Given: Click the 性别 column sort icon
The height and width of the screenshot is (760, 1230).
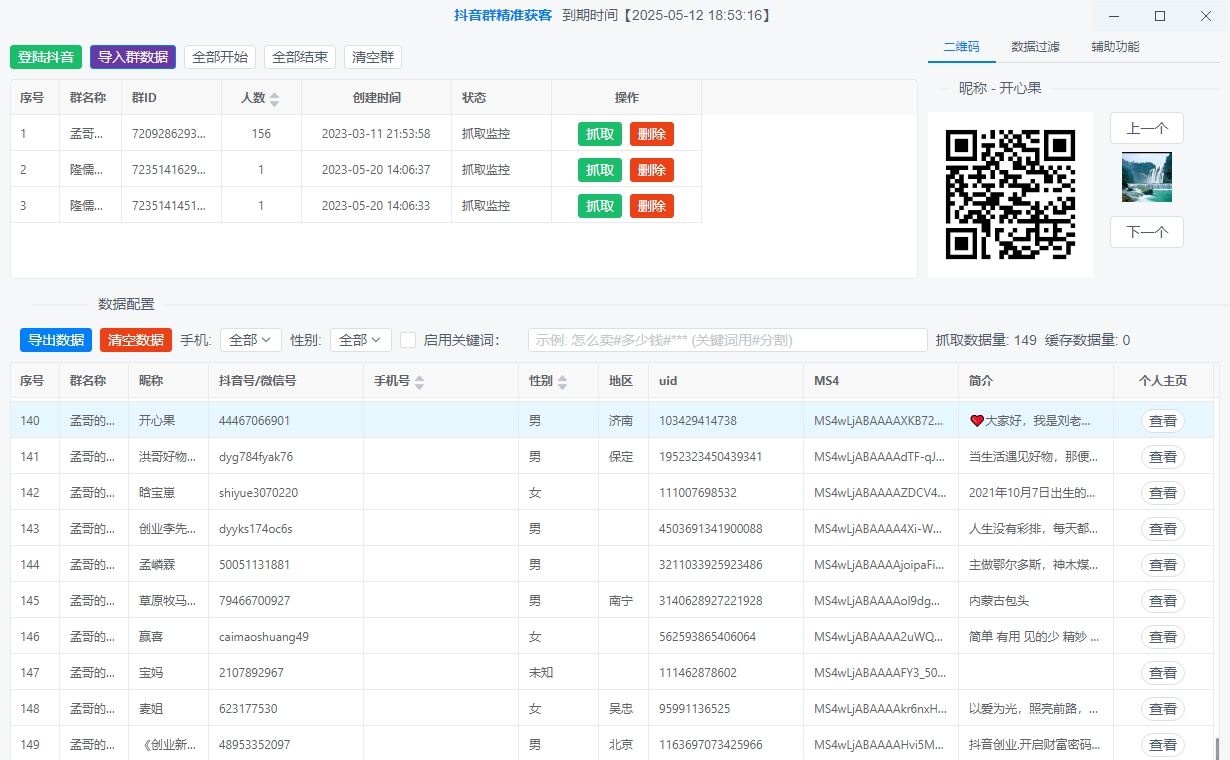Looking at the screenshot, I should (563, 382).
